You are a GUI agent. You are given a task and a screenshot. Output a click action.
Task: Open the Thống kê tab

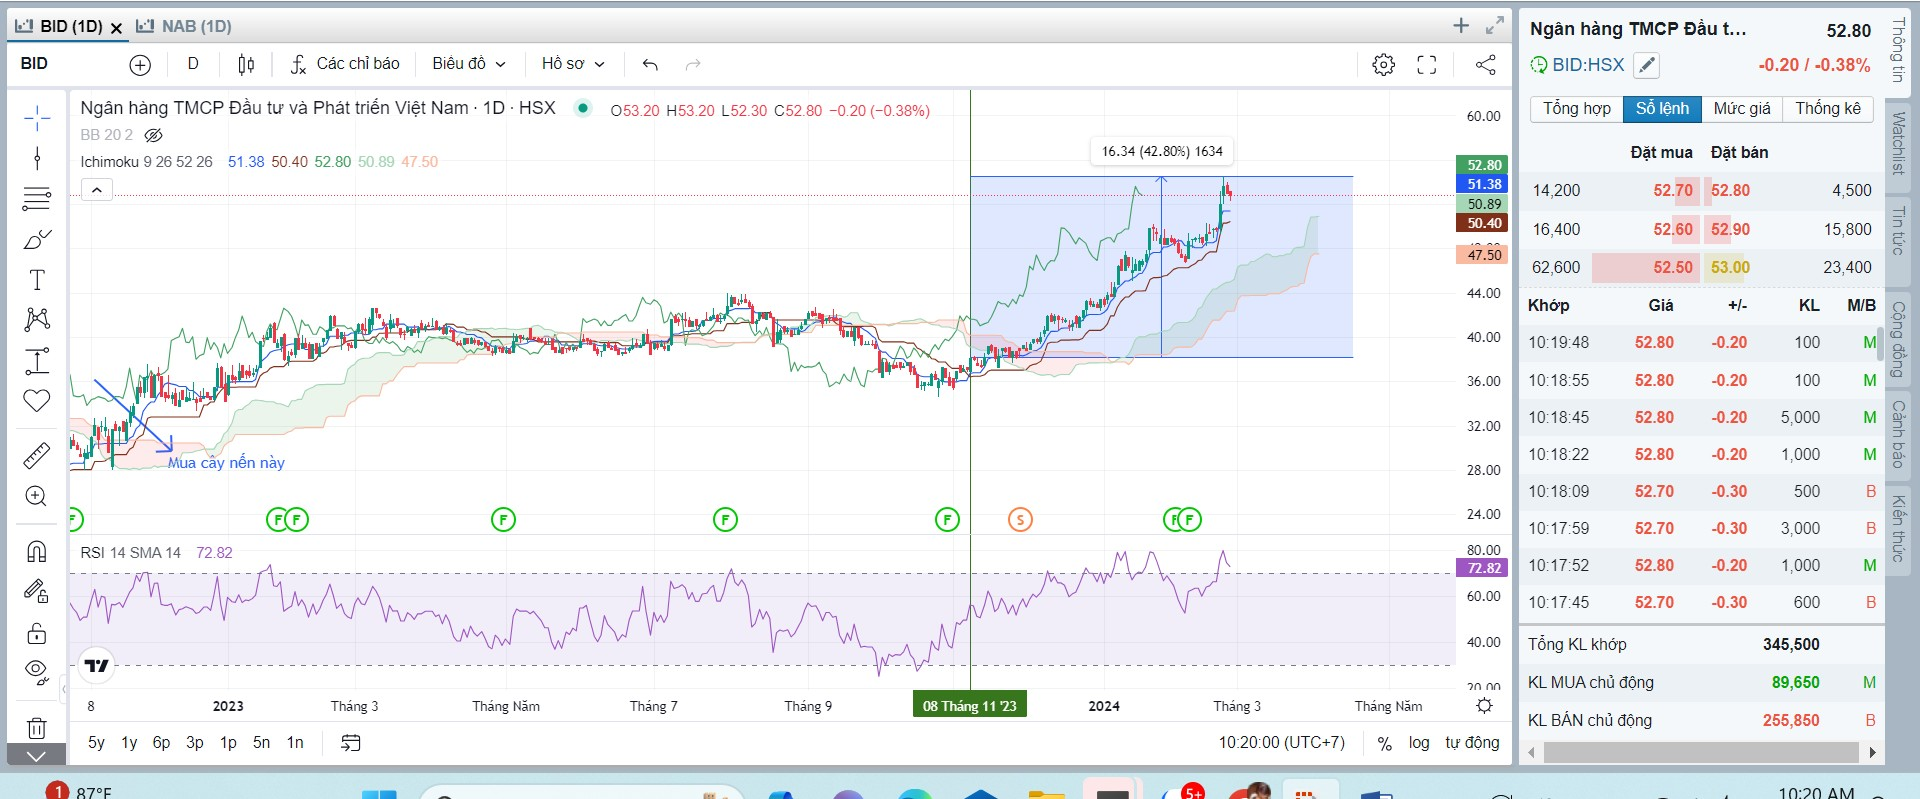(1828, 109)
